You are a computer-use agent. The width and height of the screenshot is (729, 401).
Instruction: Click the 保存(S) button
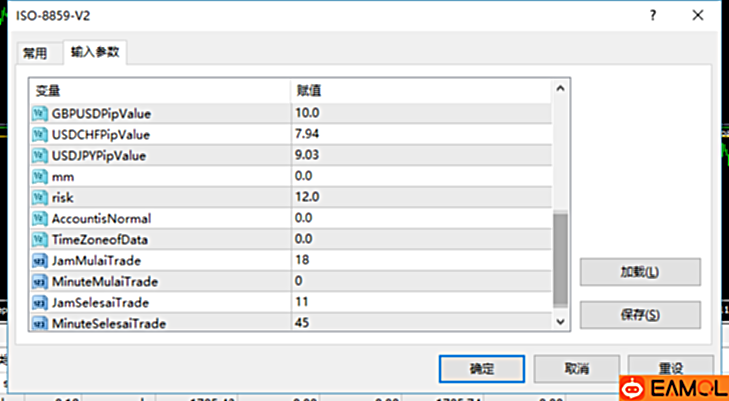pyautogui.click(x=640, y=315)
